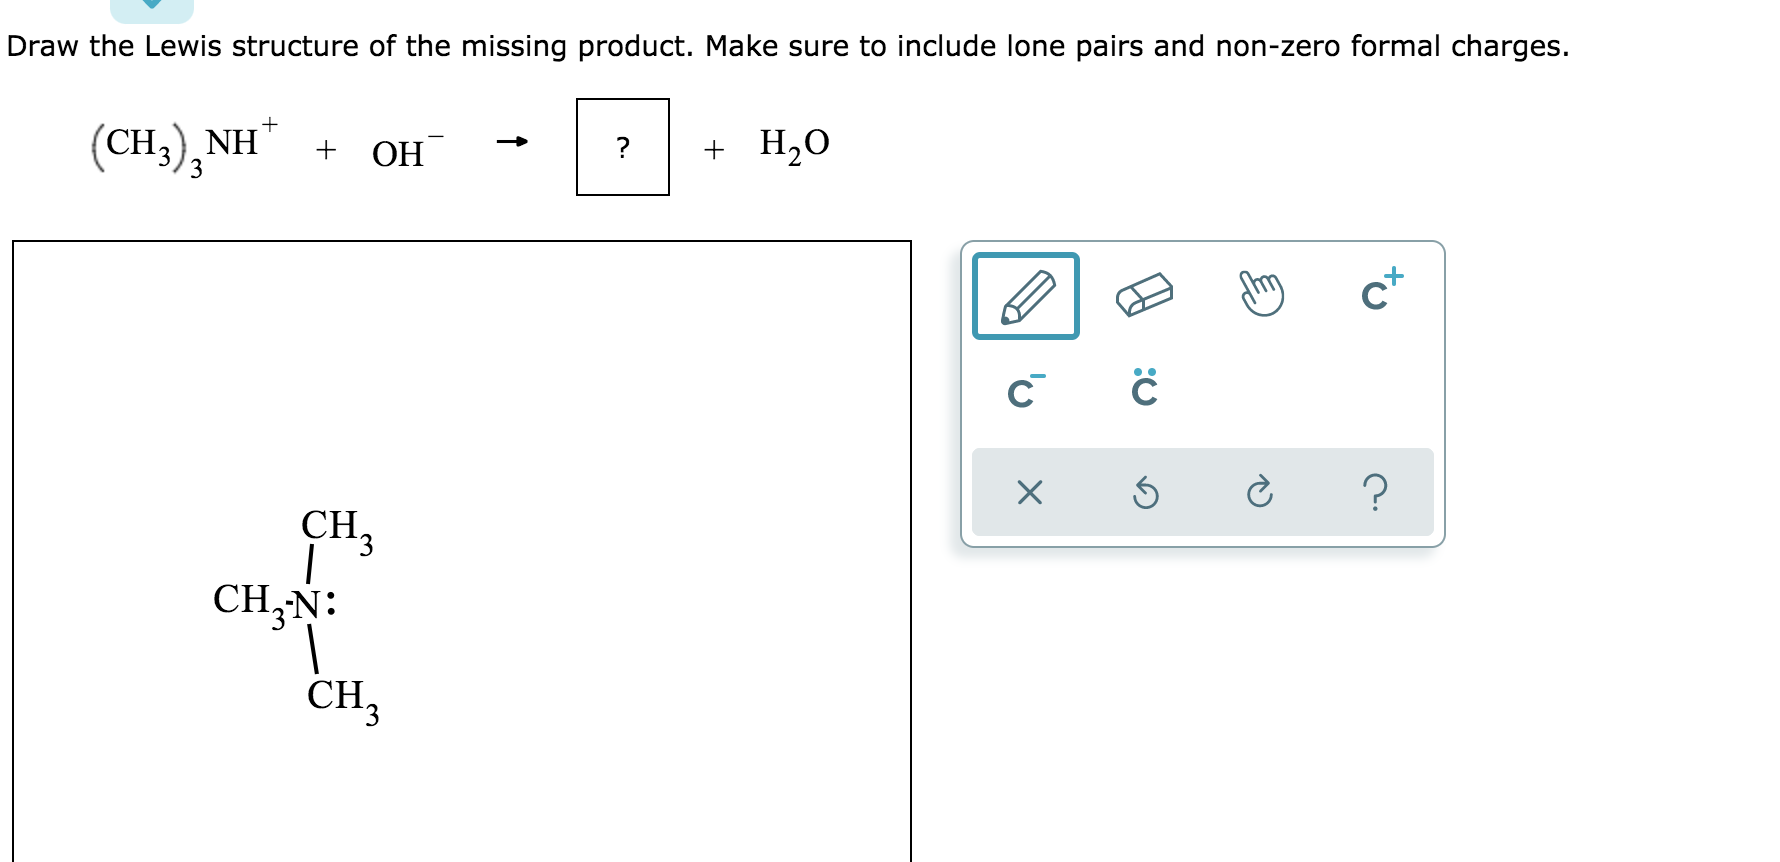Clear the drawing with the X icon
The height and width of the screenshot is (862, 1780).
coord(1030,492)
